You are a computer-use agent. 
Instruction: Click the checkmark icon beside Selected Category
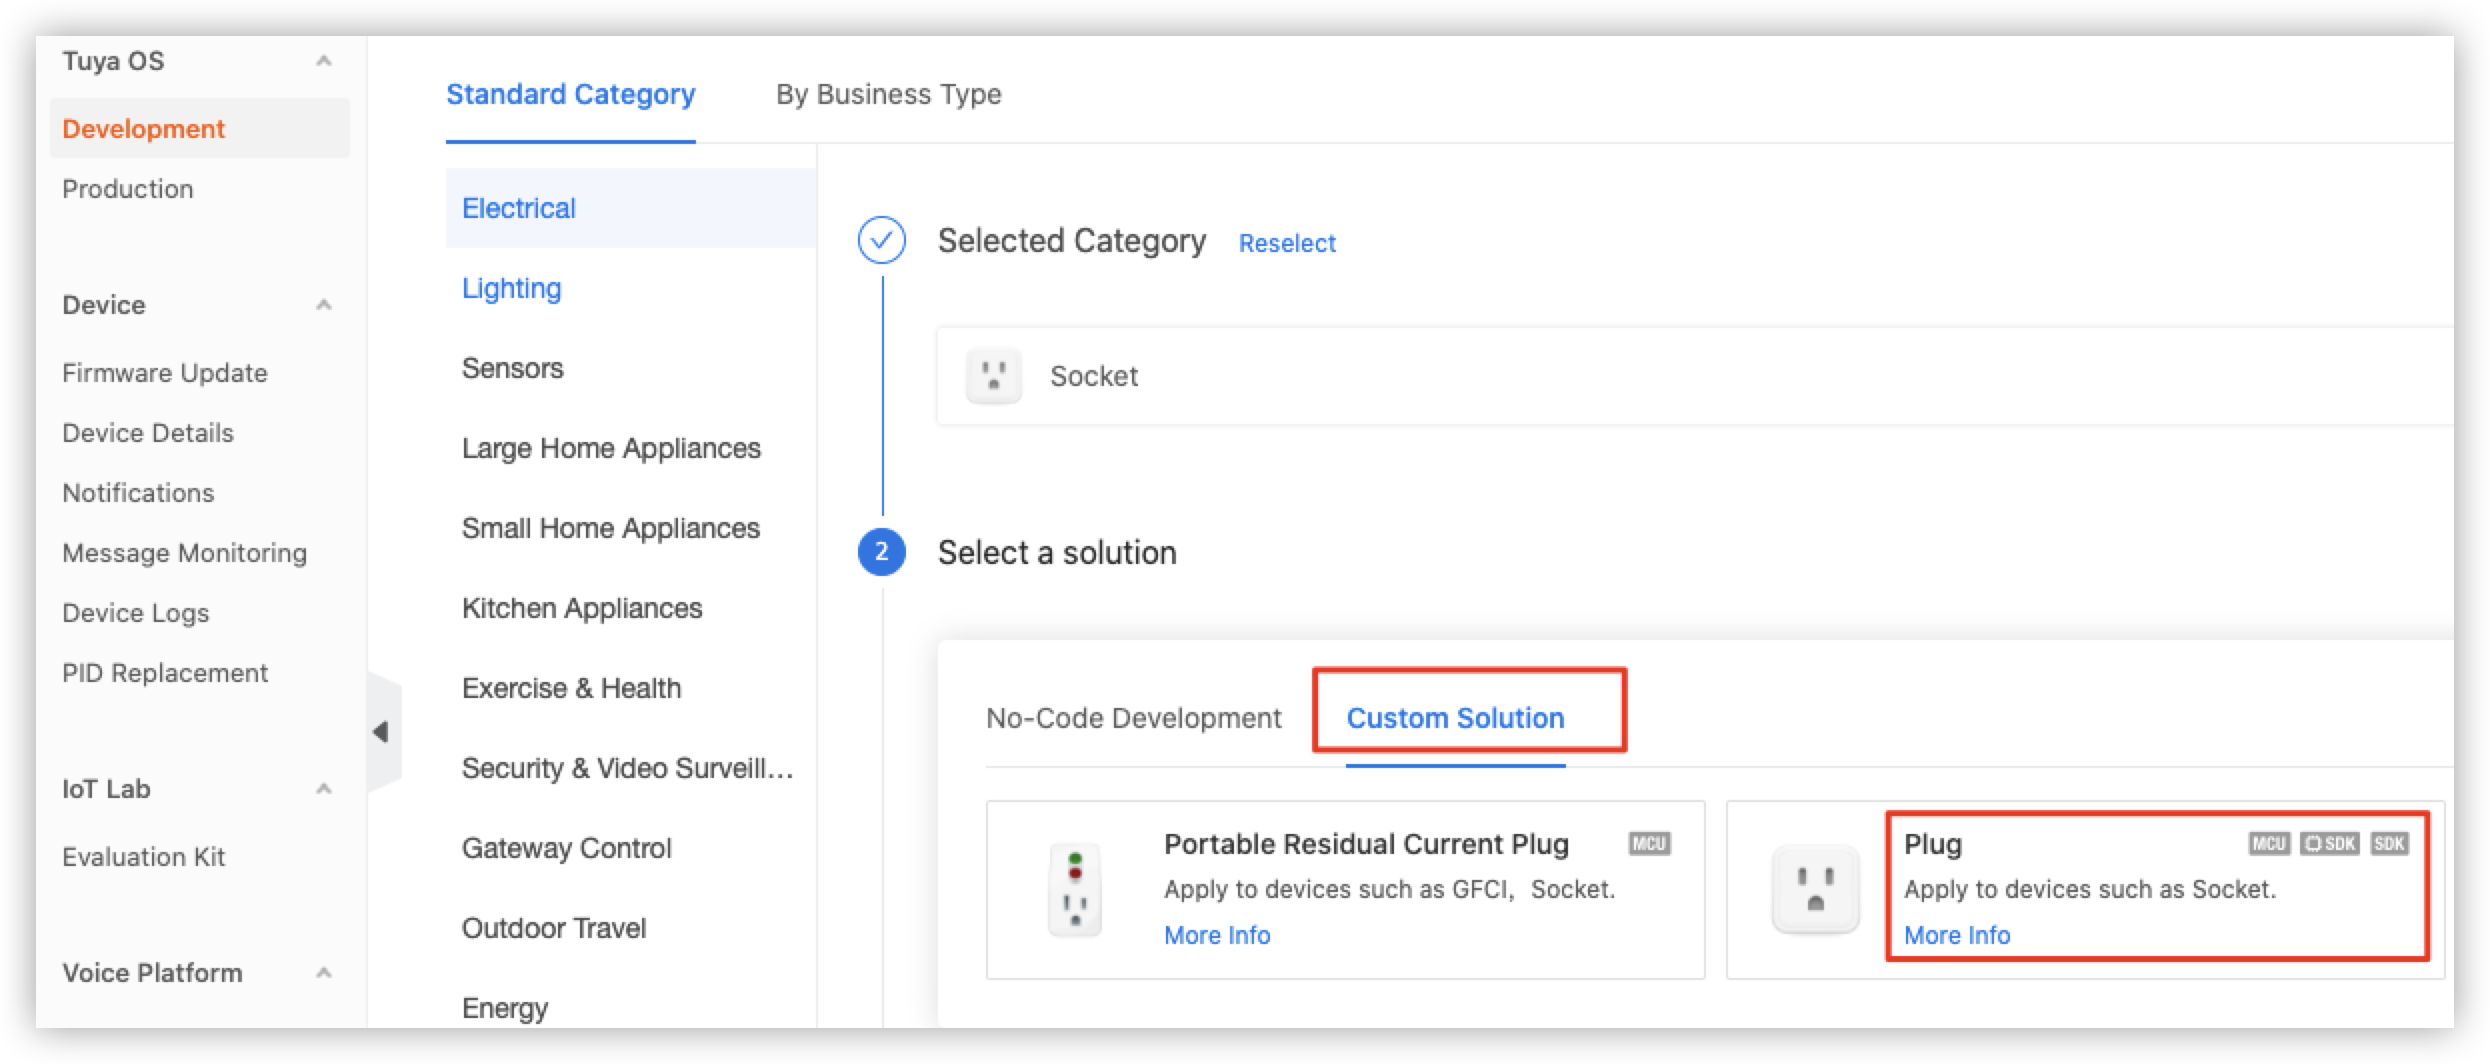coord(881,241)
